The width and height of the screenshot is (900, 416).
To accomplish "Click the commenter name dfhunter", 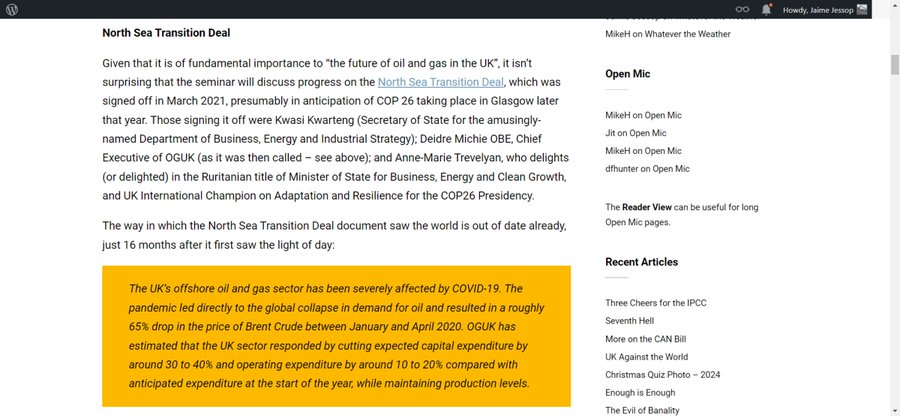I will [x=622, y=169].
